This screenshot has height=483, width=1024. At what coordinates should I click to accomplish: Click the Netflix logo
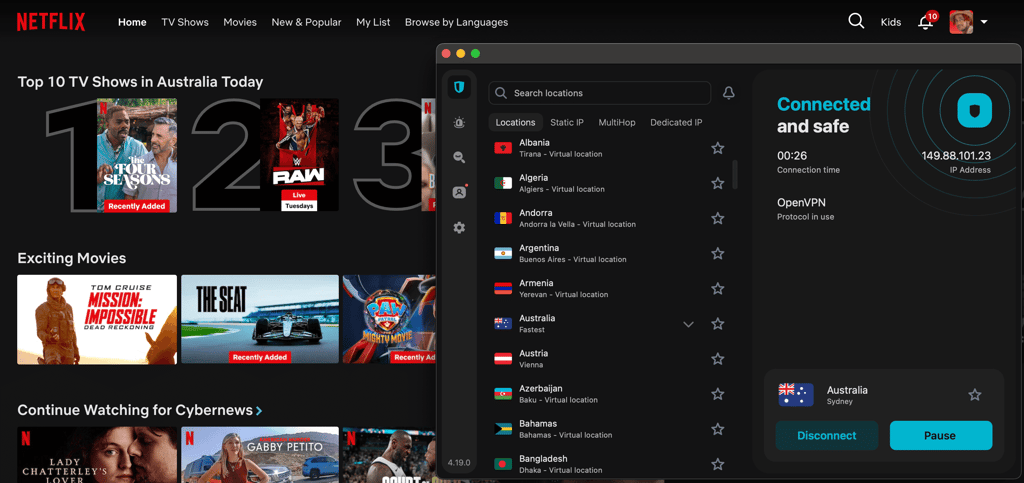click(51, 22)
